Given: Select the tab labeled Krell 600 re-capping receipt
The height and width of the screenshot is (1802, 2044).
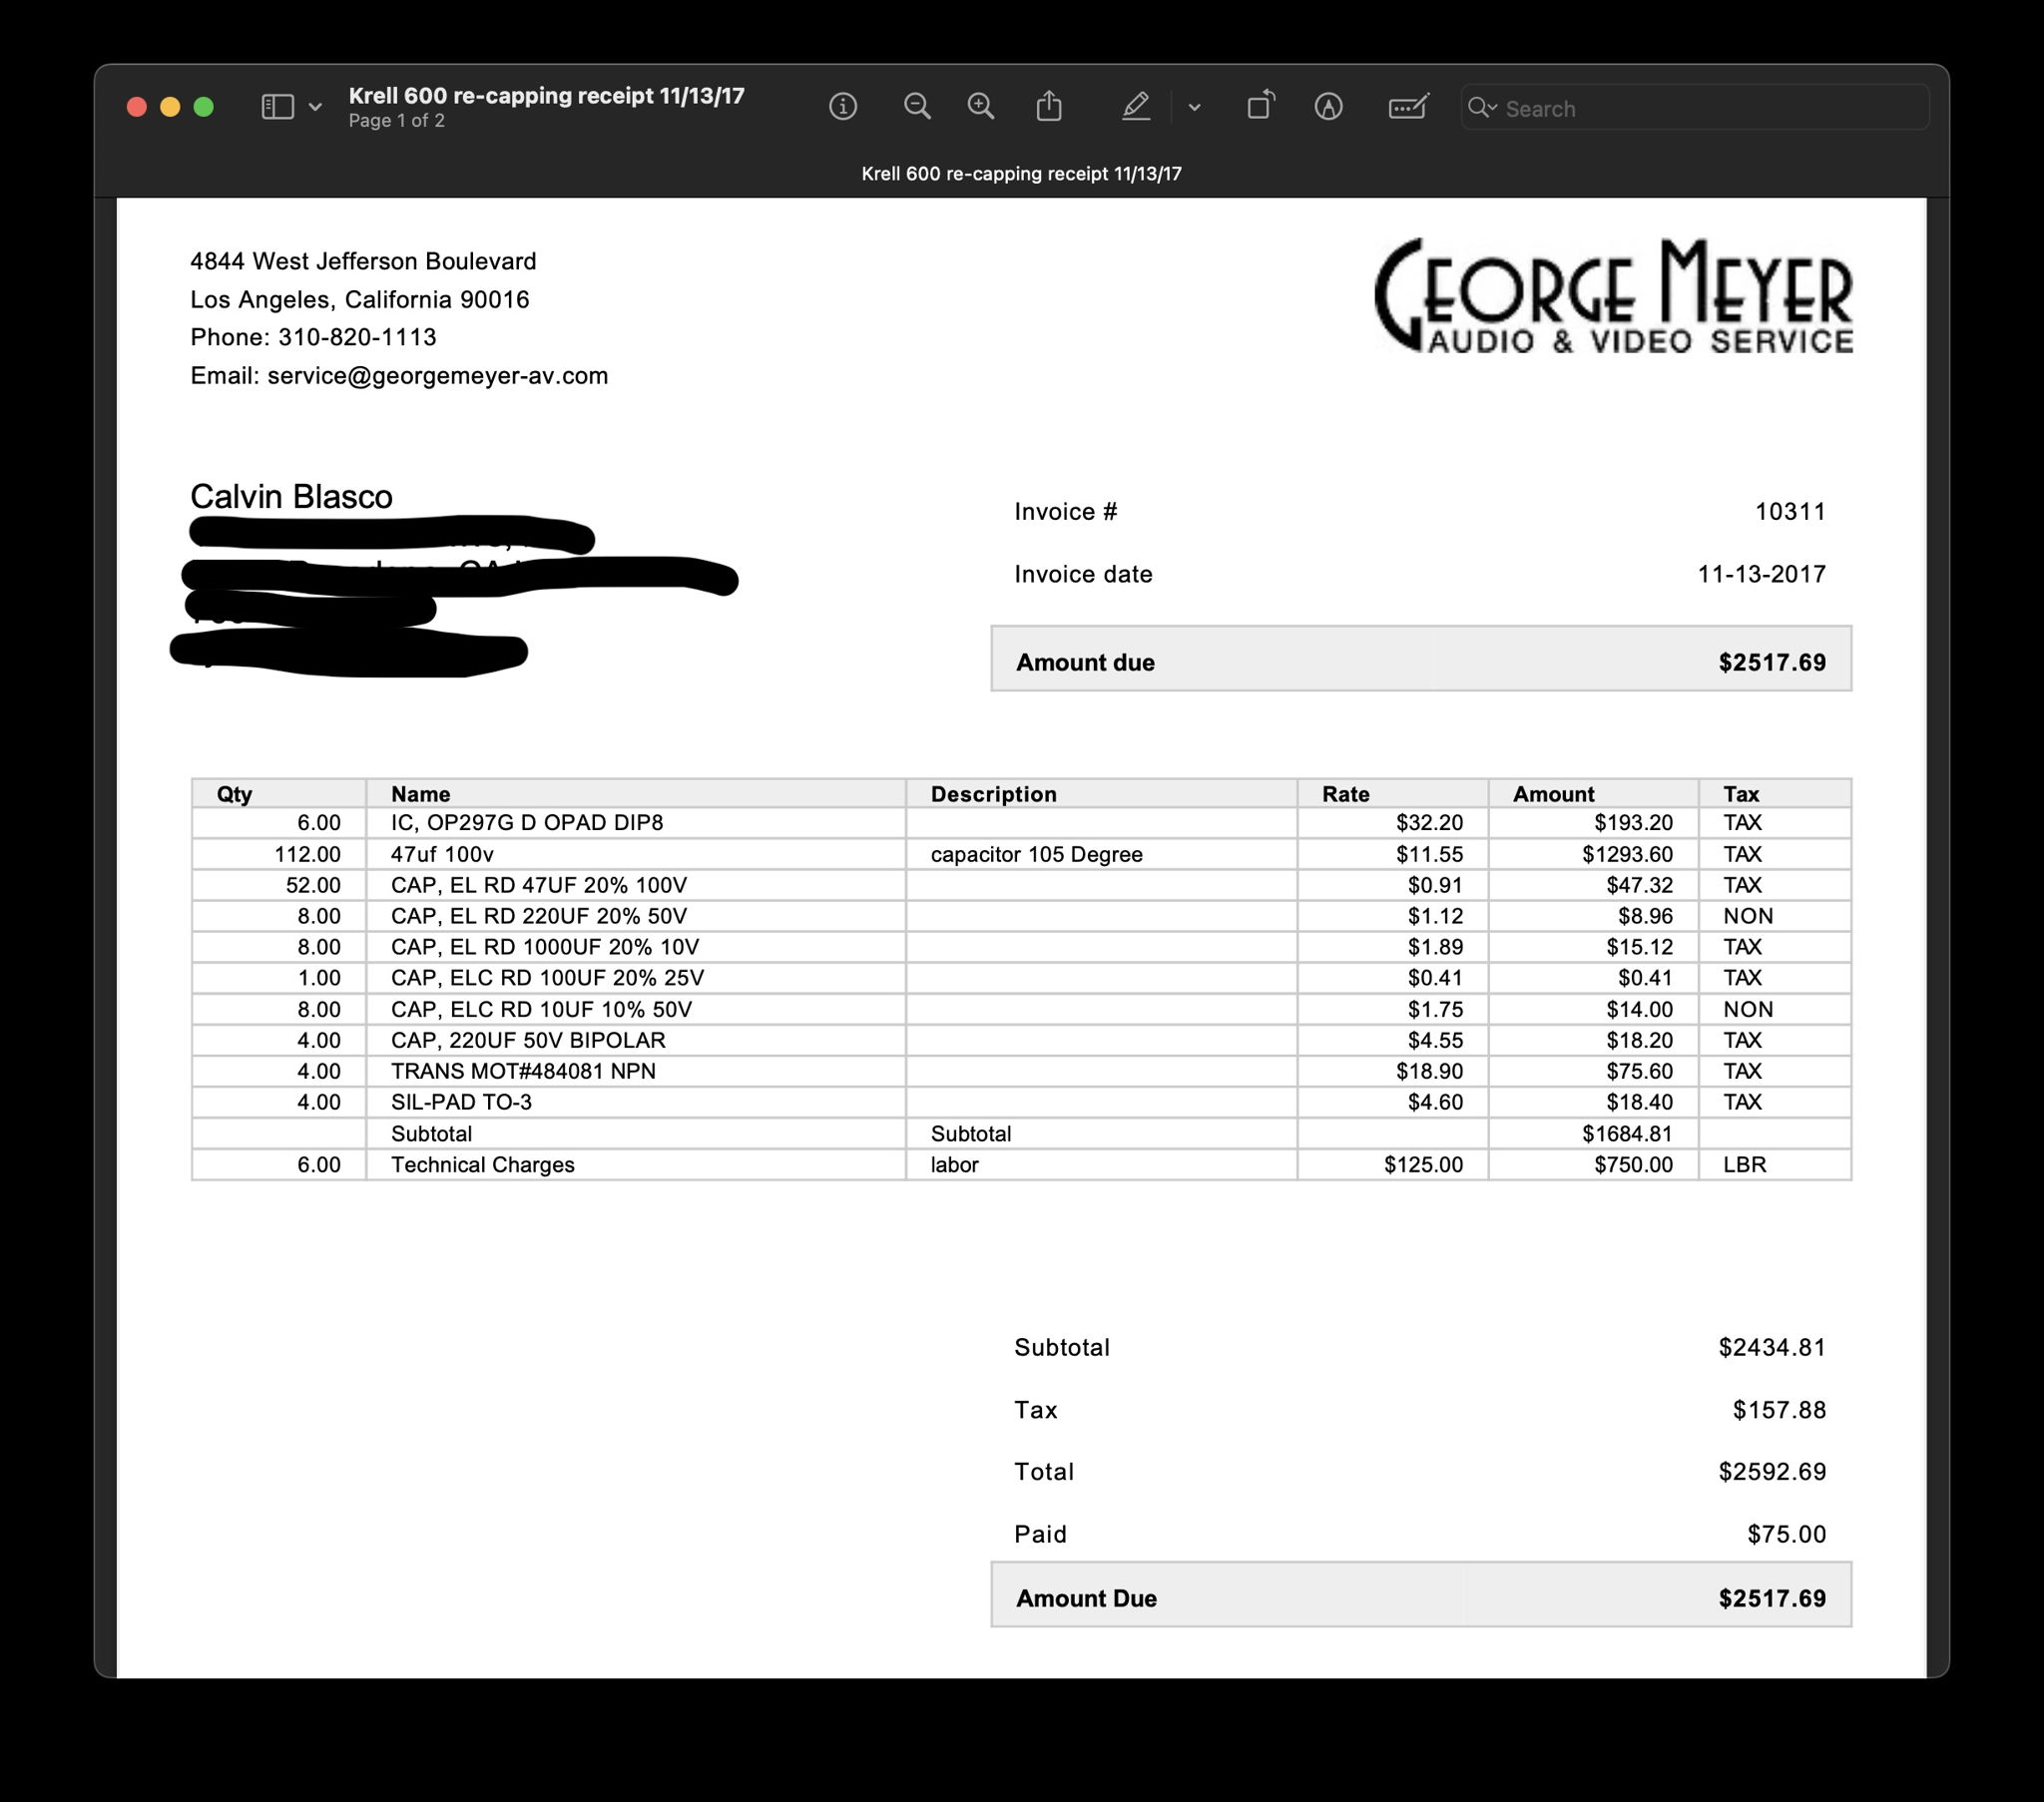Looking at the screenshot, I should tap(1021, 174).
